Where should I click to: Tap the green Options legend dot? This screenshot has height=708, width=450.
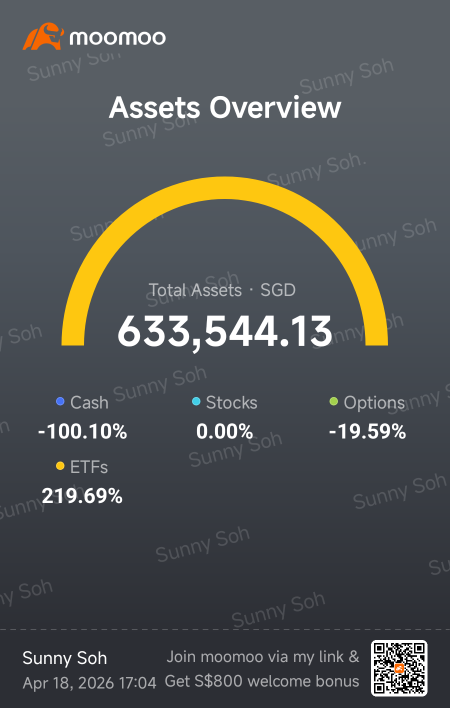pos(334,401)
